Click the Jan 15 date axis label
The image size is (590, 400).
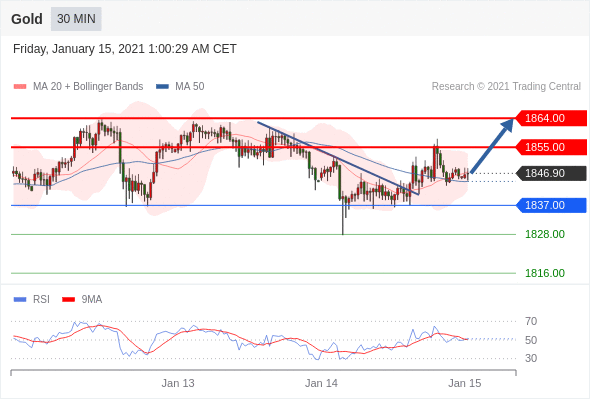coord(465,383)
